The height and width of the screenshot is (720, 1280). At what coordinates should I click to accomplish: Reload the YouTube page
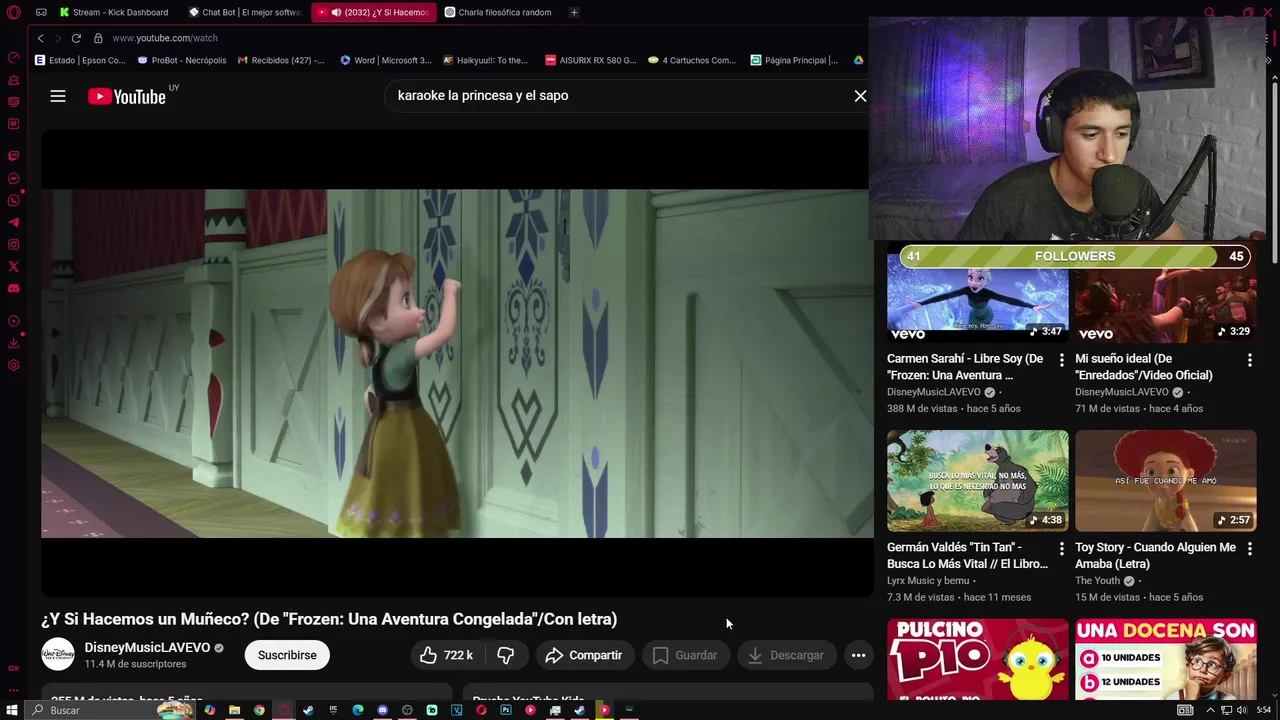click(x=76, y=38)
